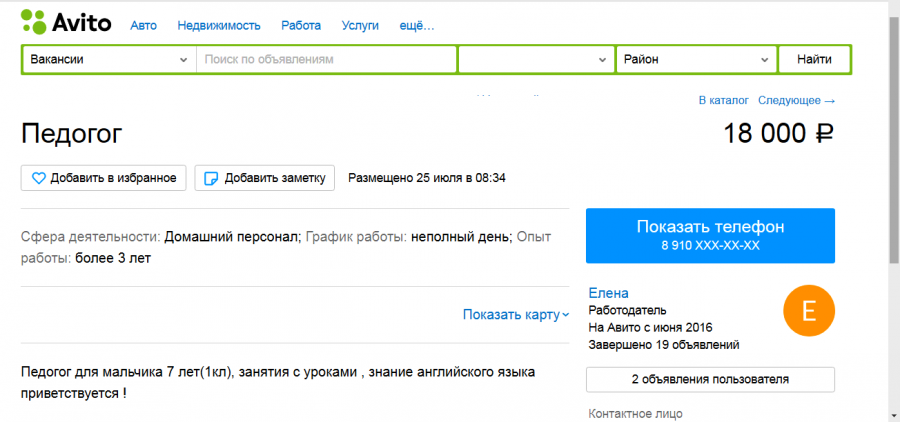The height and width of the screenshot is (422, 900).
Task: Click Добавить заметку button
Action: tap(265, 178)
